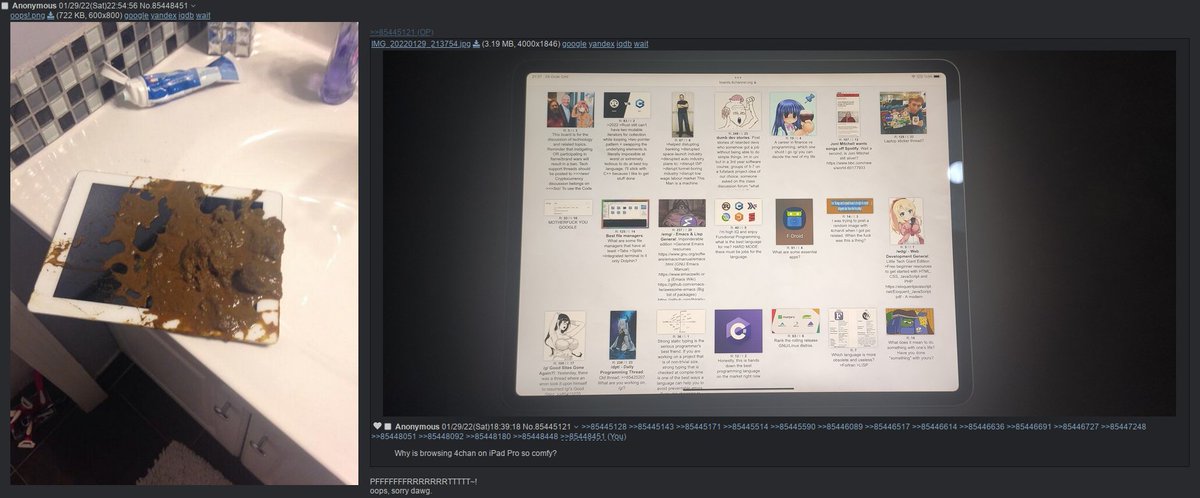Follow the >>85445121 (OP) quote link
Viewport: 1200px width, 498px height.
coord(404,33)
